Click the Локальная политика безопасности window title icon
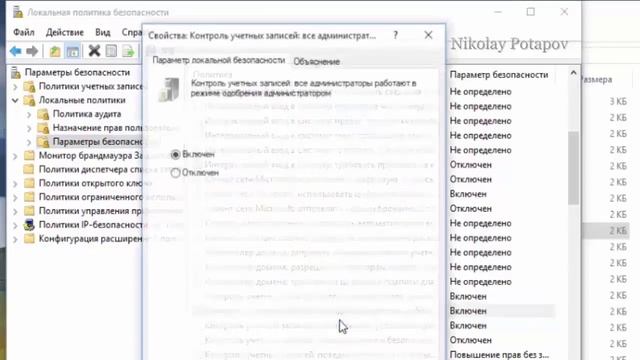 (17, 12)
